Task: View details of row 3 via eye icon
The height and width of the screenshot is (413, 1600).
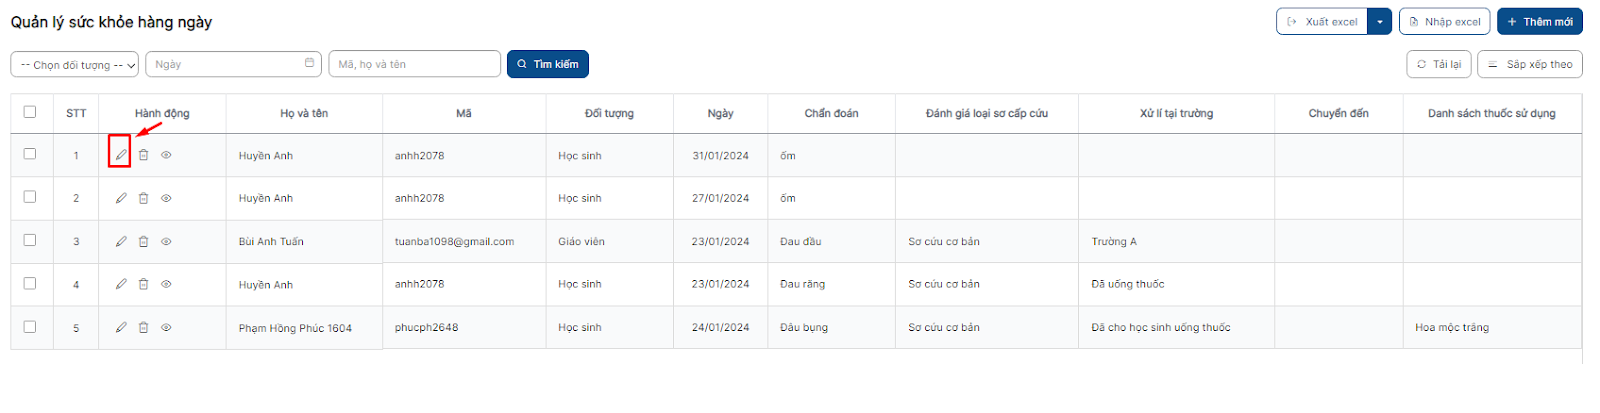Action: [x=166, y=241]
